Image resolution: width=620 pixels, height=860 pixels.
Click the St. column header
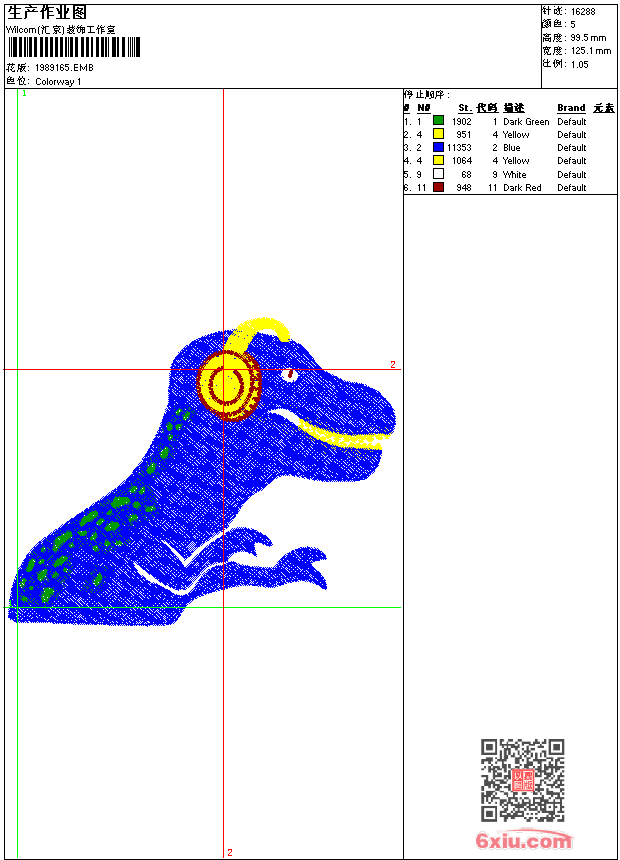tap(465, 108)
